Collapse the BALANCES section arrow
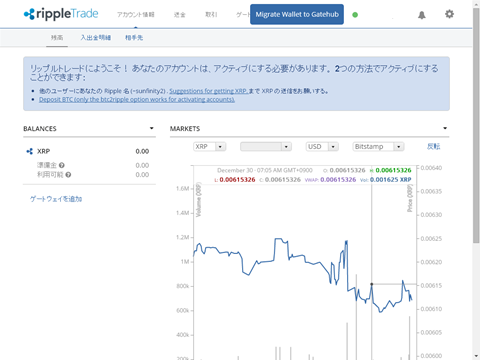Screen dimensions: 480x360 click(152, 128)
